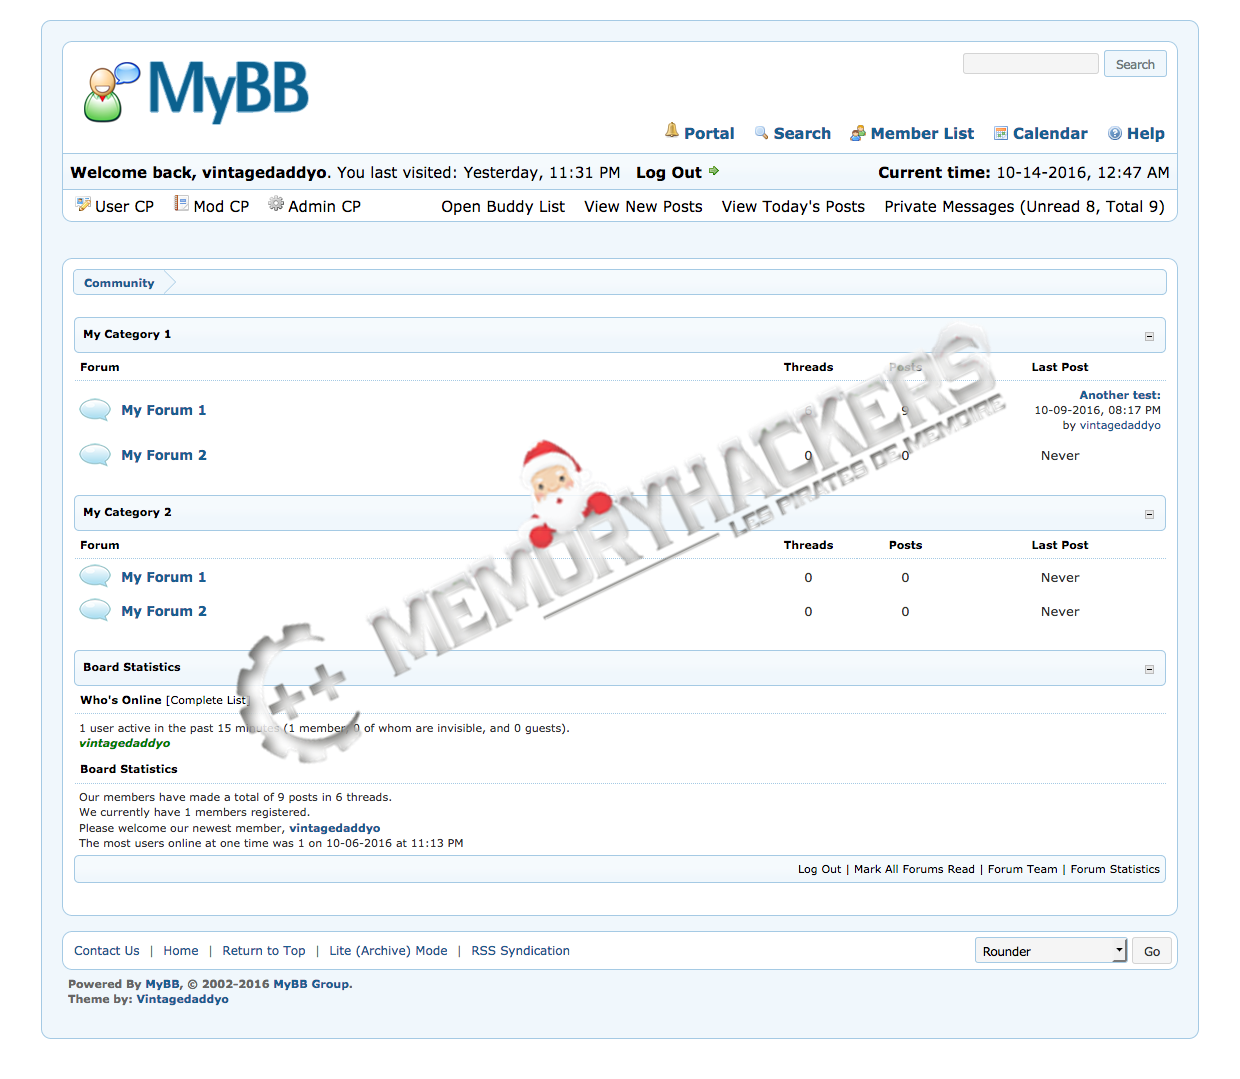Click My Category 1's My Forum 1 bubble icon
1240x1079 pixels.
(95, 410)
